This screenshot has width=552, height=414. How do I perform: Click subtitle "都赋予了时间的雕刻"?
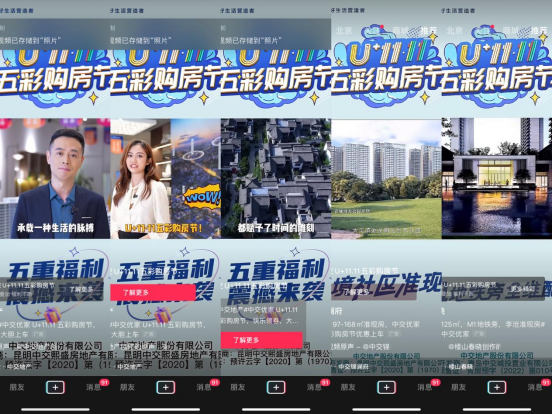pos(276,228)
